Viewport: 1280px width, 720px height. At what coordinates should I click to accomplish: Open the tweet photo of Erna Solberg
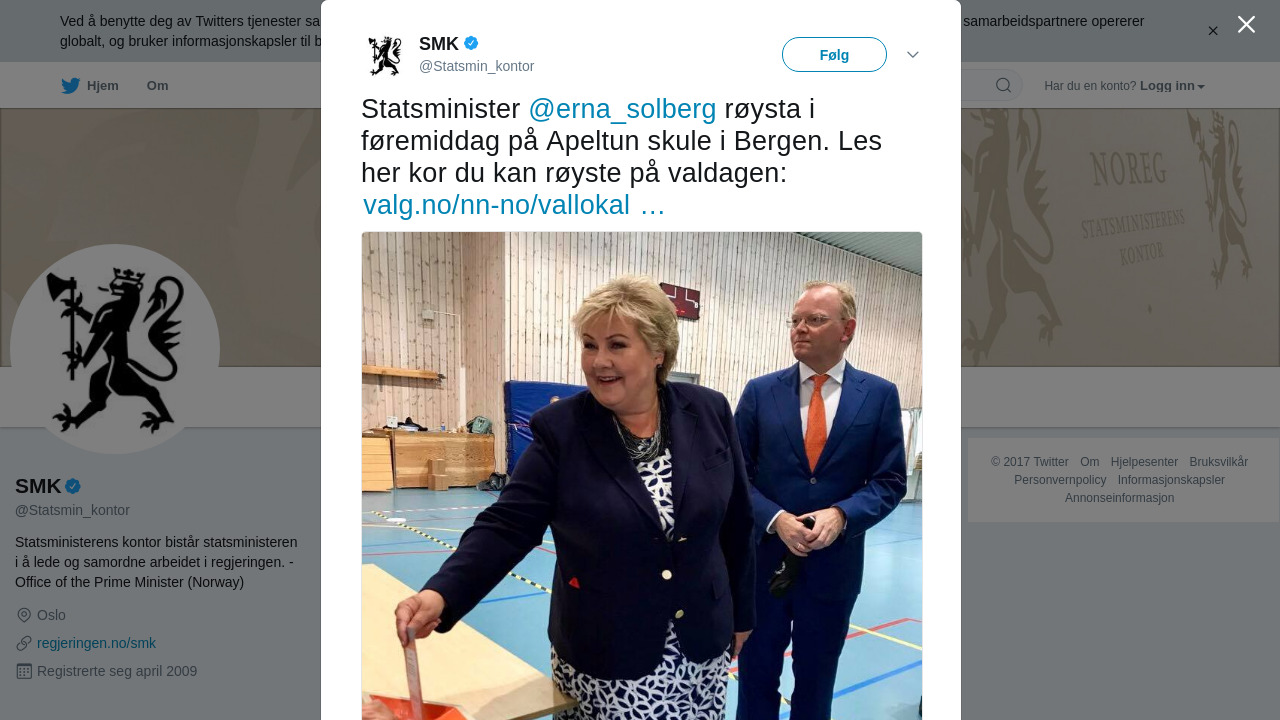642,476
